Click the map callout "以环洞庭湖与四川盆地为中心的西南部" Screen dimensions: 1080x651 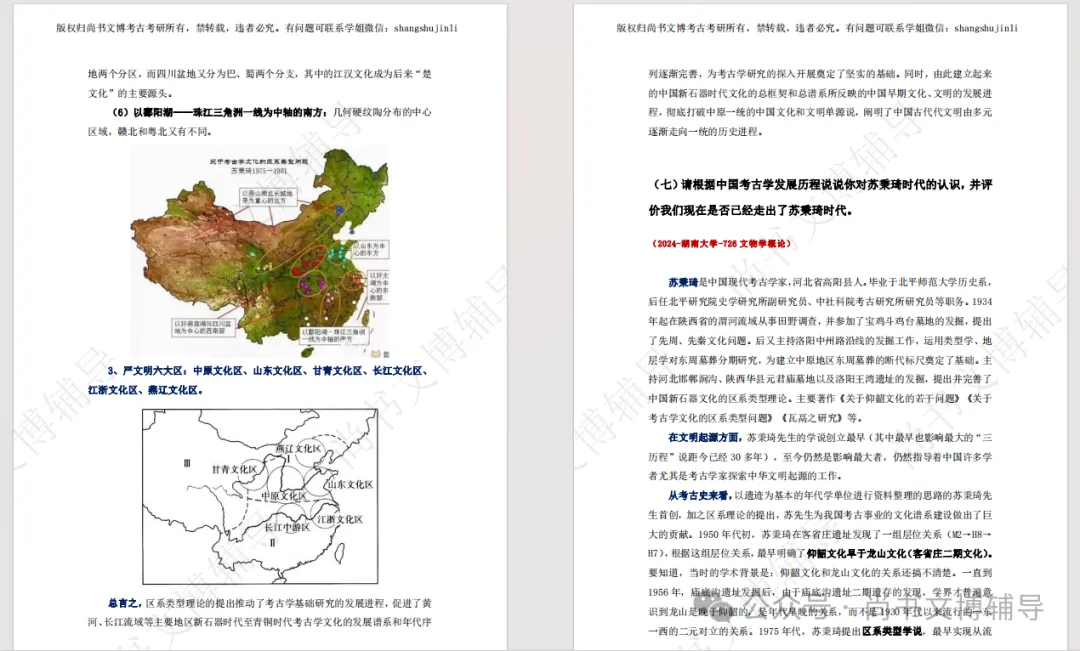point(204,327)
